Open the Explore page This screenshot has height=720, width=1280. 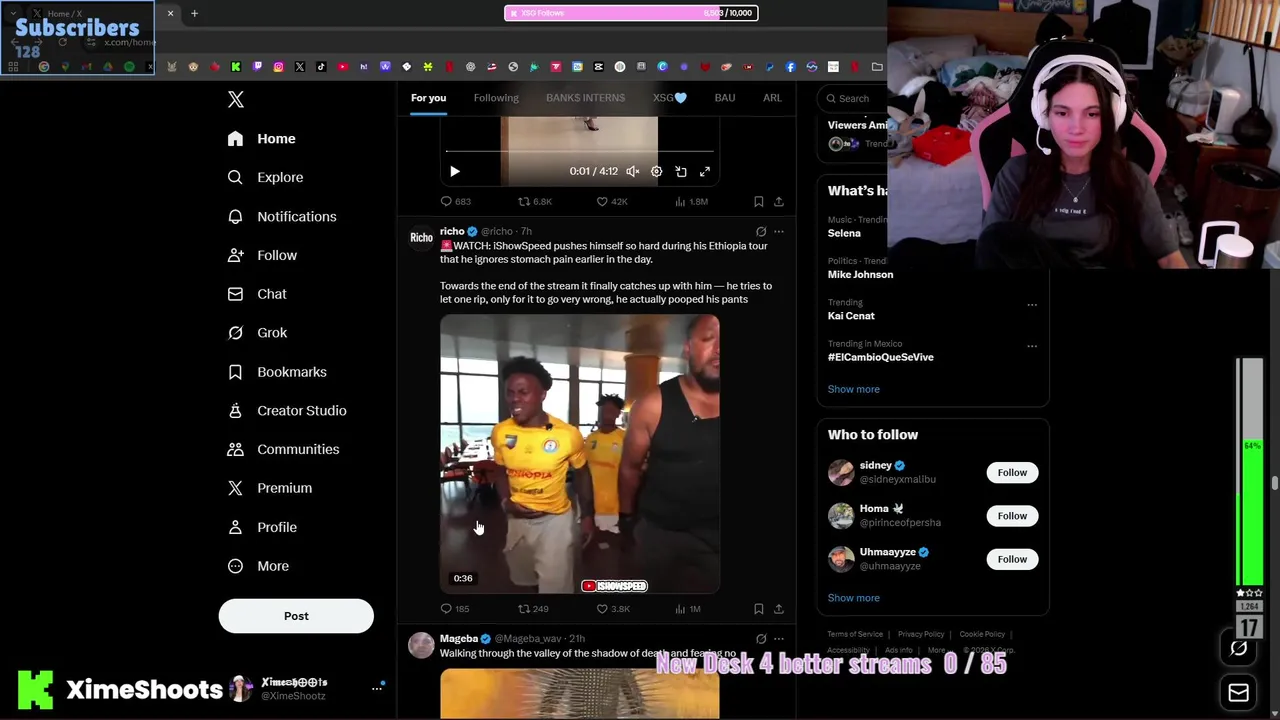click(x=265, y=177)
